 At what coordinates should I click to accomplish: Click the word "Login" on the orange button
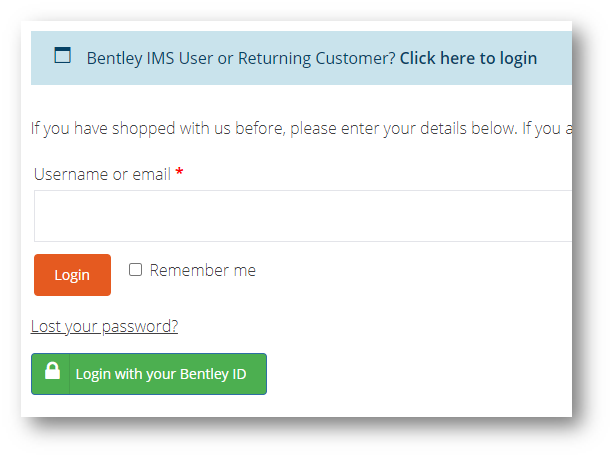coord(72,275)
